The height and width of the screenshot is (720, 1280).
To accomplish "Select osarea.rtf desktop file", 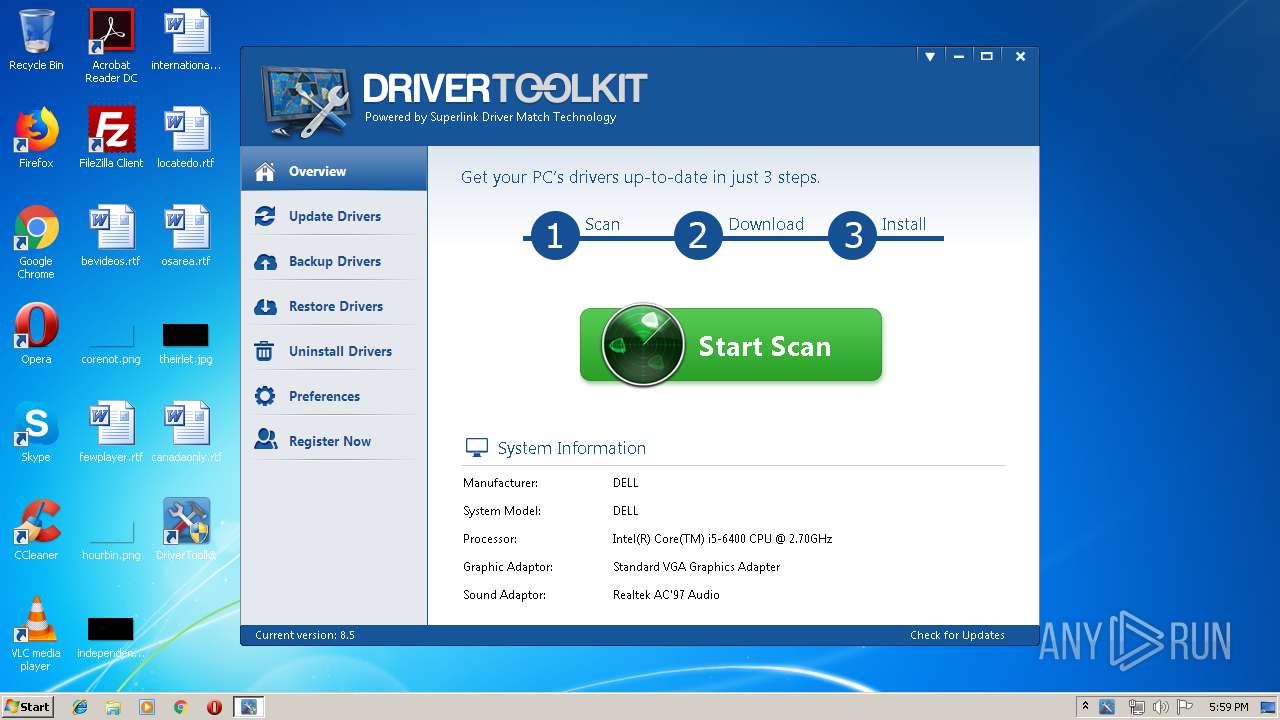I will click(186, 236).
